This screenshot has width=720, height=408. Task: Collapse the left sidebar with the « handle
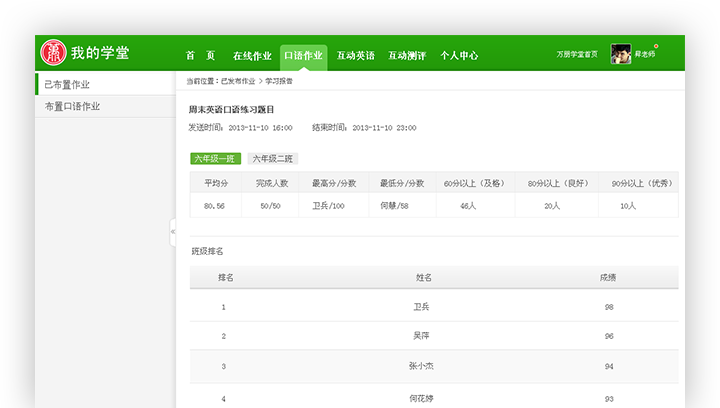click(x=173, y=231)
